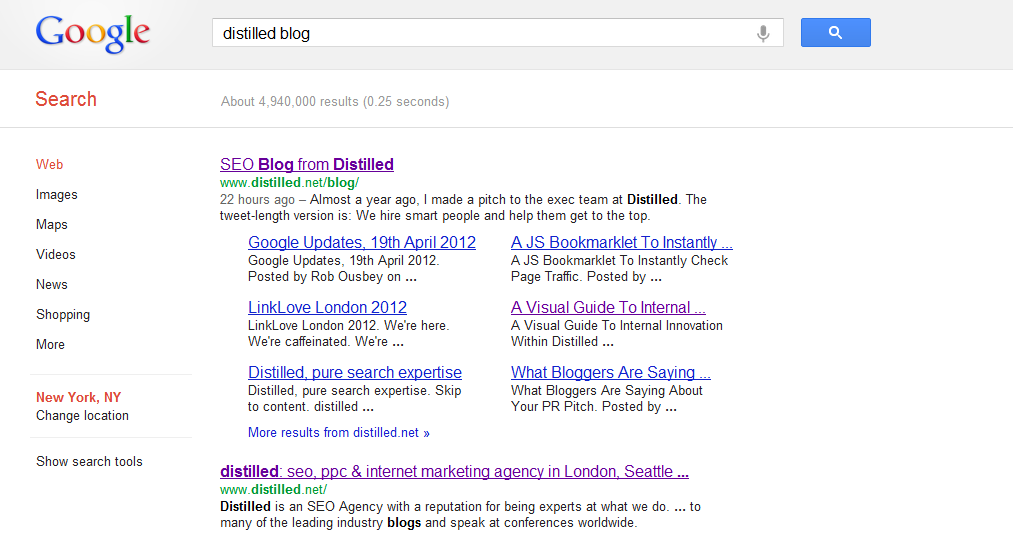The image size is (1013, 543).
Task: Switch to Images results
Action: (x=56, y=195)
